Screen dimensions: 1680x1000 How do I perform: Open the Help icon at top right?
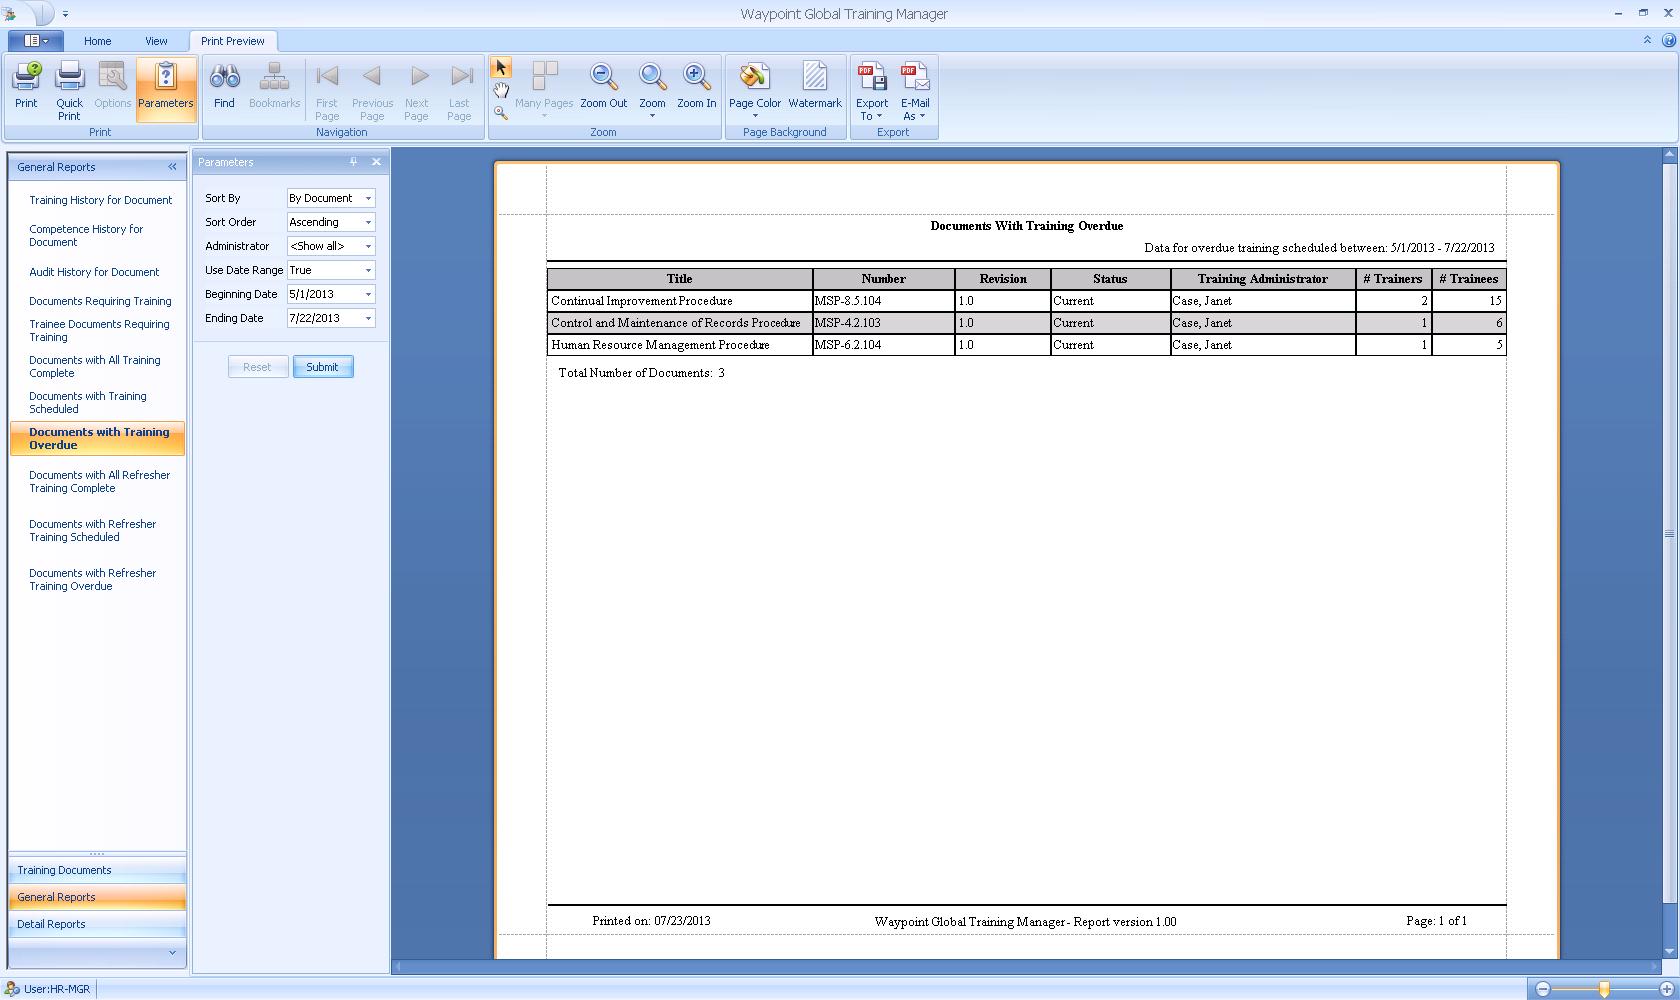pos(1668,40)
